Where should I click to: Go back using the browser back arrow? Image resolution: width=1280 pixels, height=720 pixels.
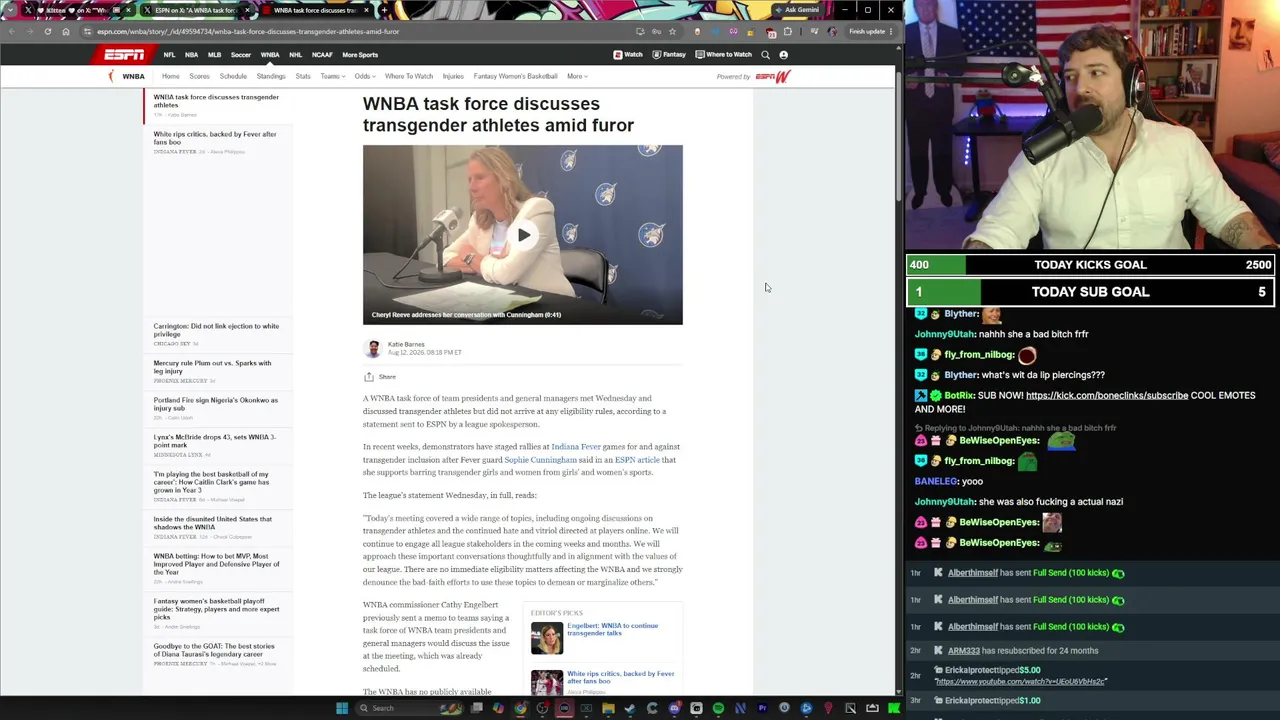[11, 31]
